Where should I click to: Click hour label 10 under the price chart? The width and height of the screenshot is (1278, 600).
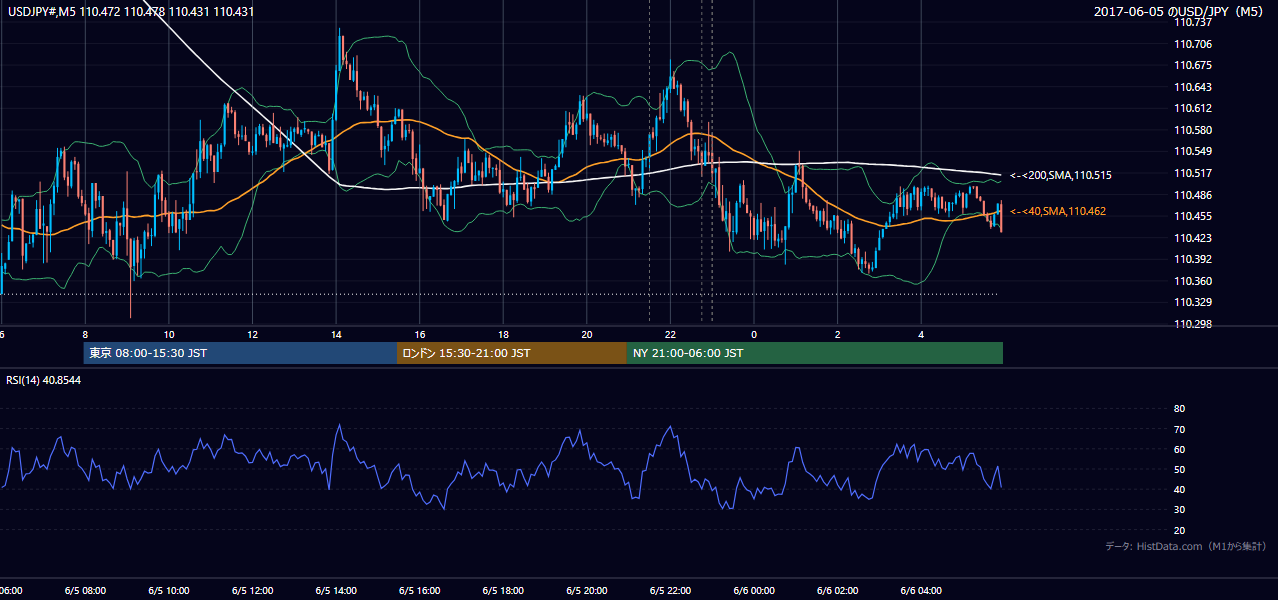(x=169, y=334)
